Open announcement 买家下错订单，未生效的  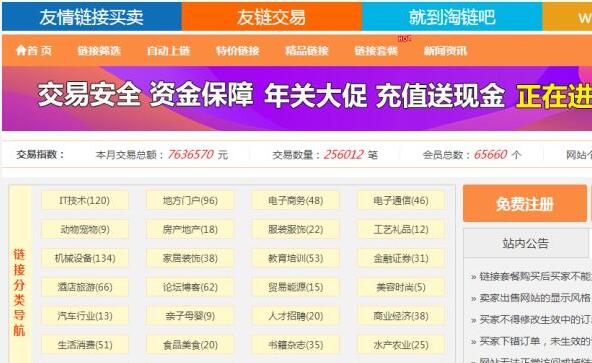[535, 341]
